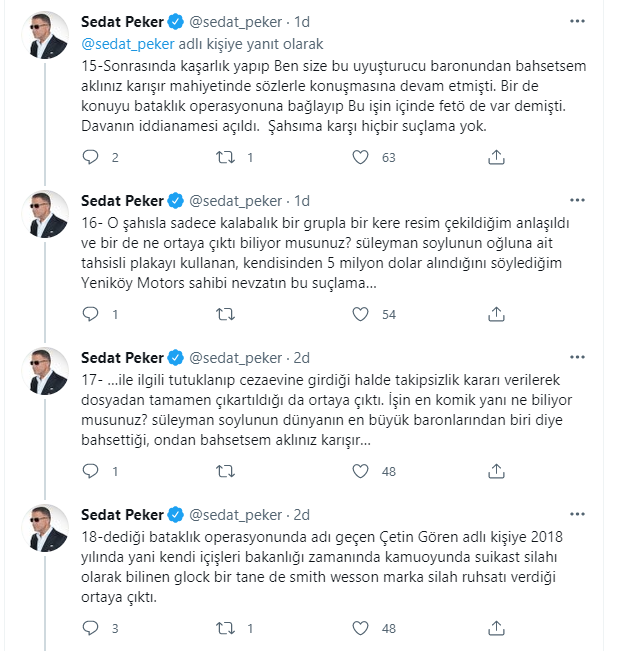This screenshot has height=651, width=624.
Task: Share tweet 16 via share icon
Action: tap(496, 314)
